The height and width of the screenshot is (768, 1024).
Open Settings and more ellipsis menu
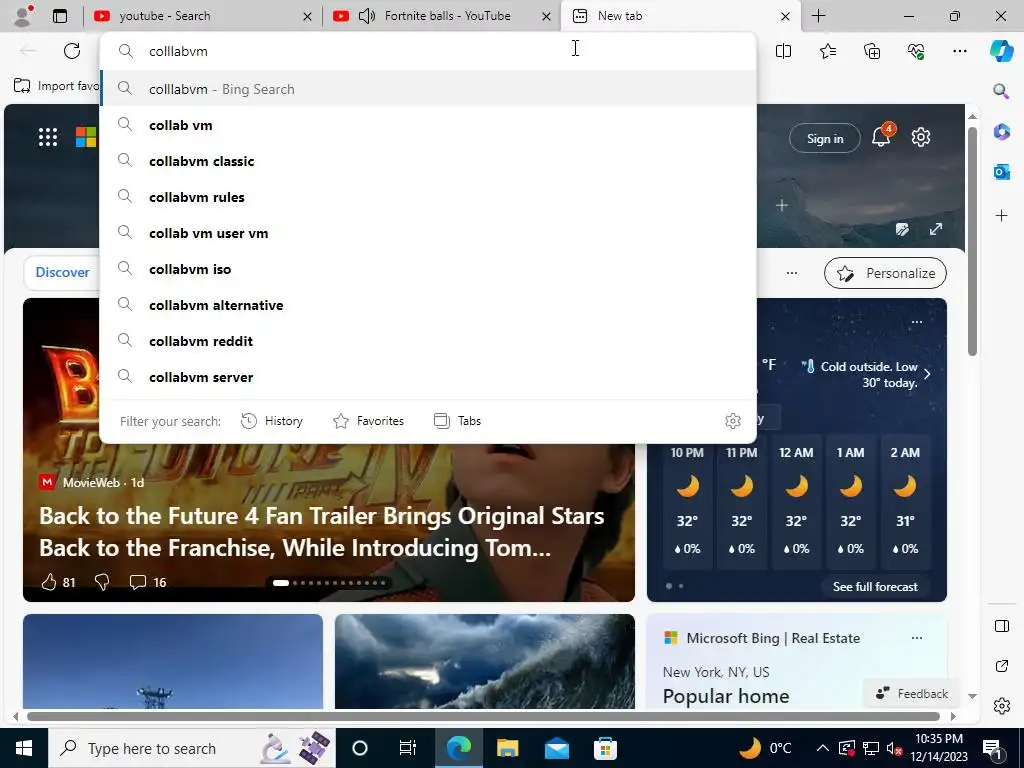[x=959, y=51]
